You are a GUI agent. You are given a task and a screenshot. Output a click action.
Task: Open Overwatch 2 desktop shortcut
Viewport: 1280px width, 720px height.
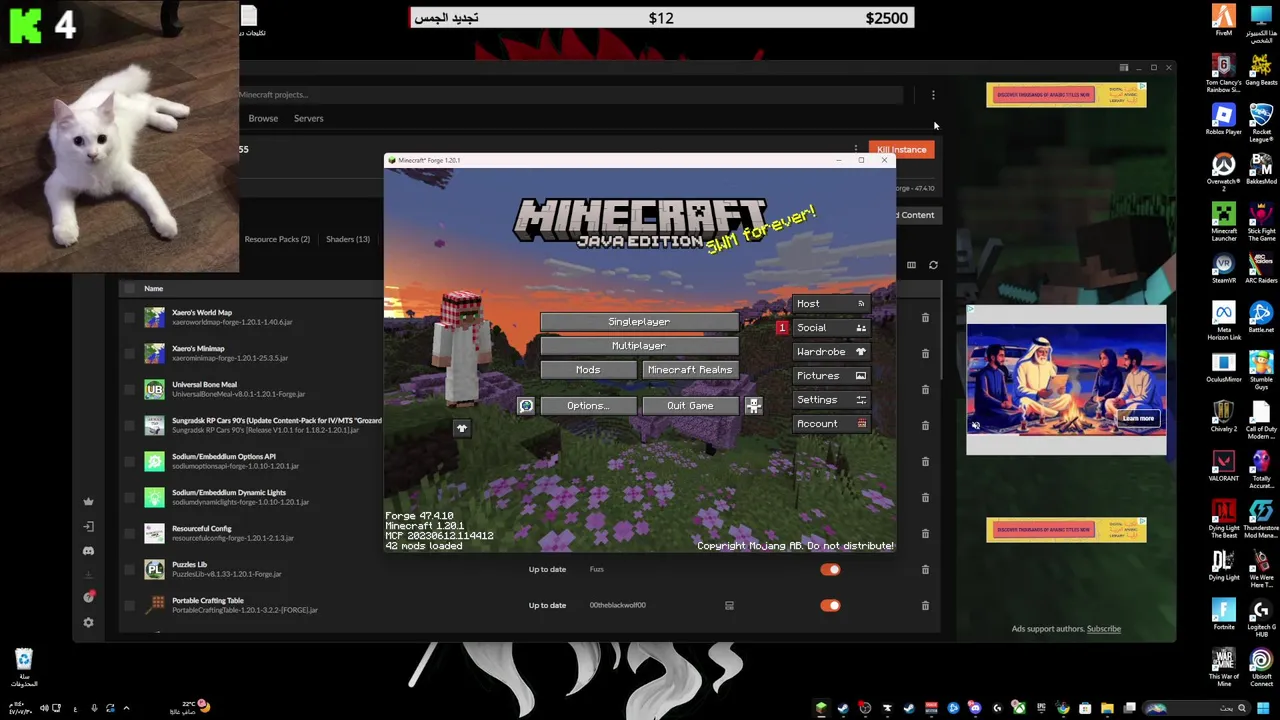coord(1224,172)
